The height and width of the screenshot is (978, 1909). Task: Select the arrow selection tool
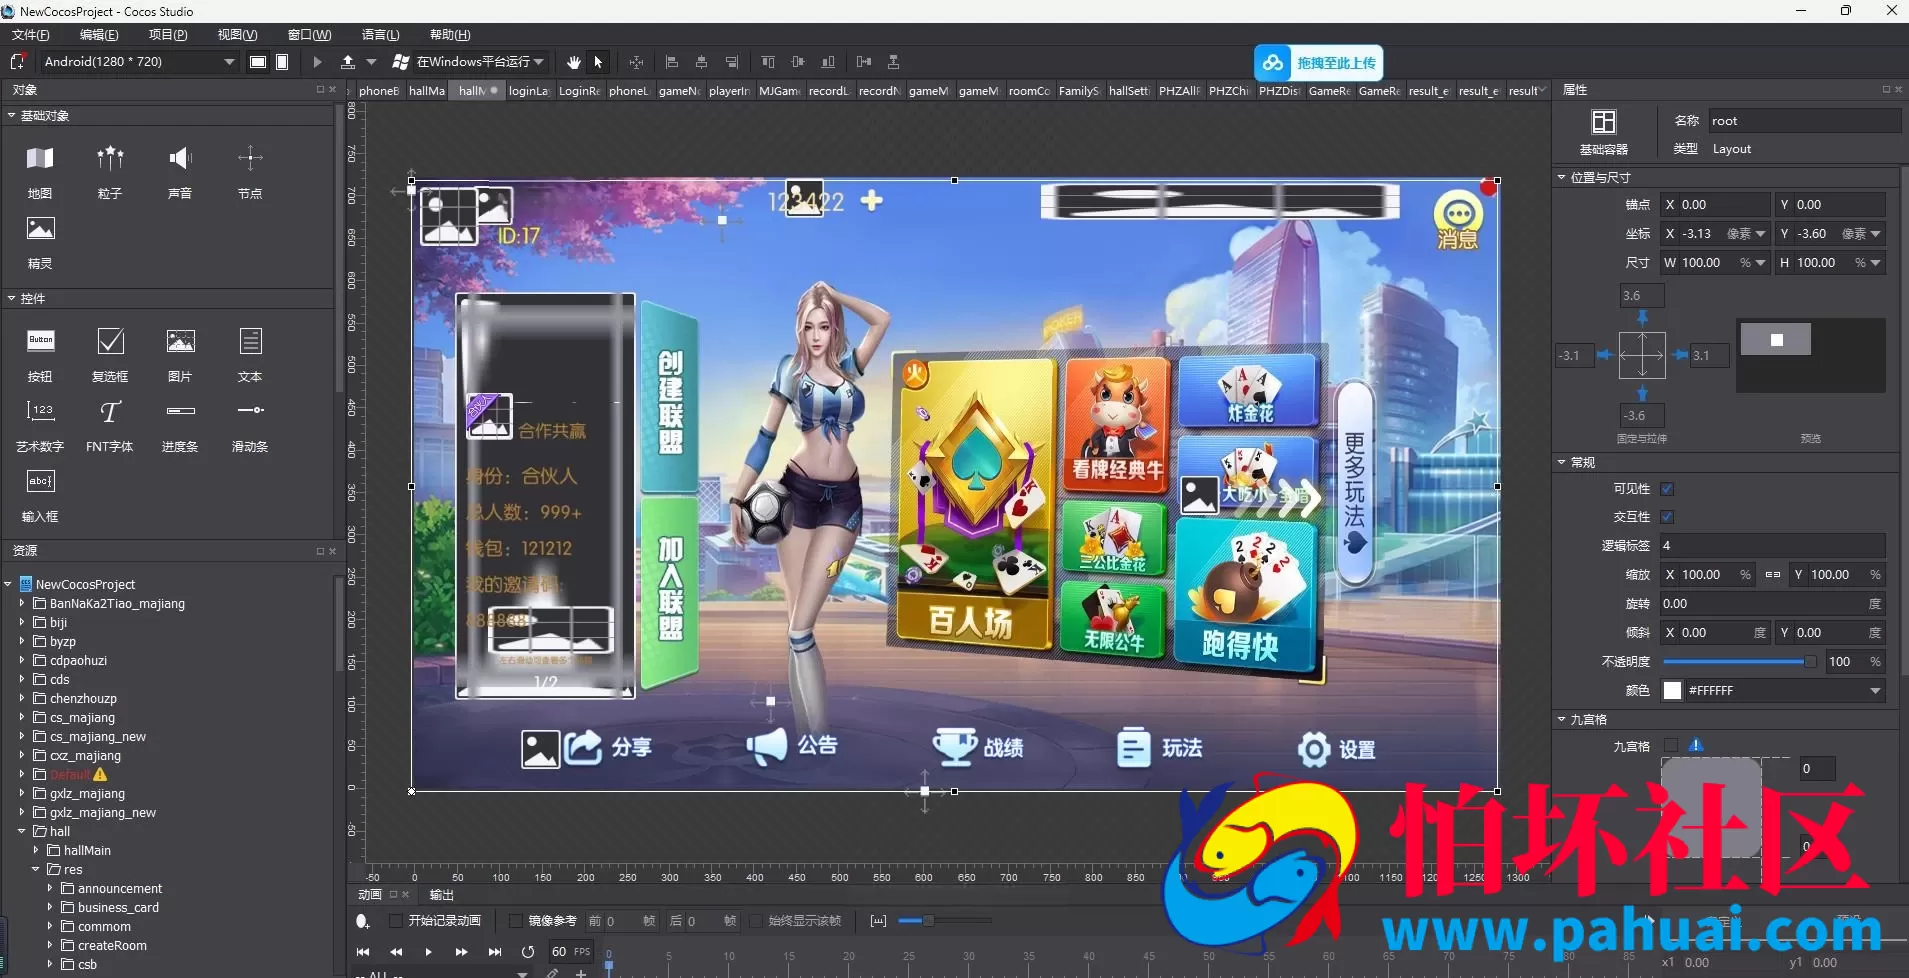[598, 62]
